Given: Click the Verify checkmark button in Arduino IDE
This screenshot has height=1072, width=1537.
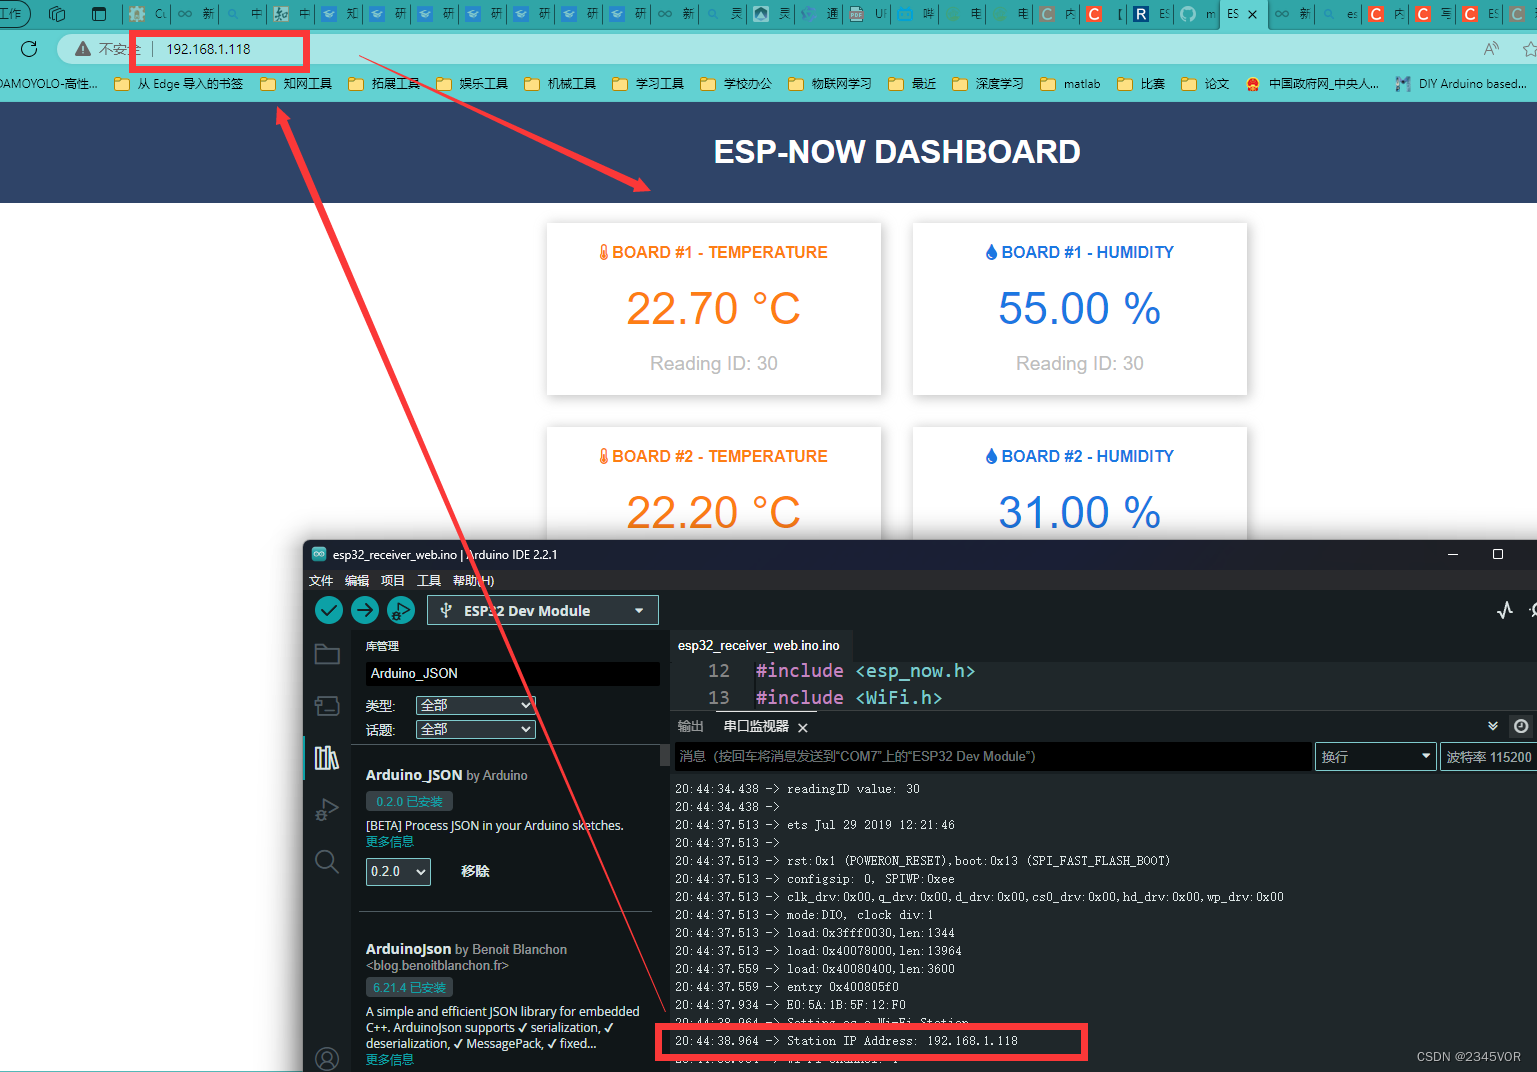Looking at the screenshot, I should [x=329, y=610].
